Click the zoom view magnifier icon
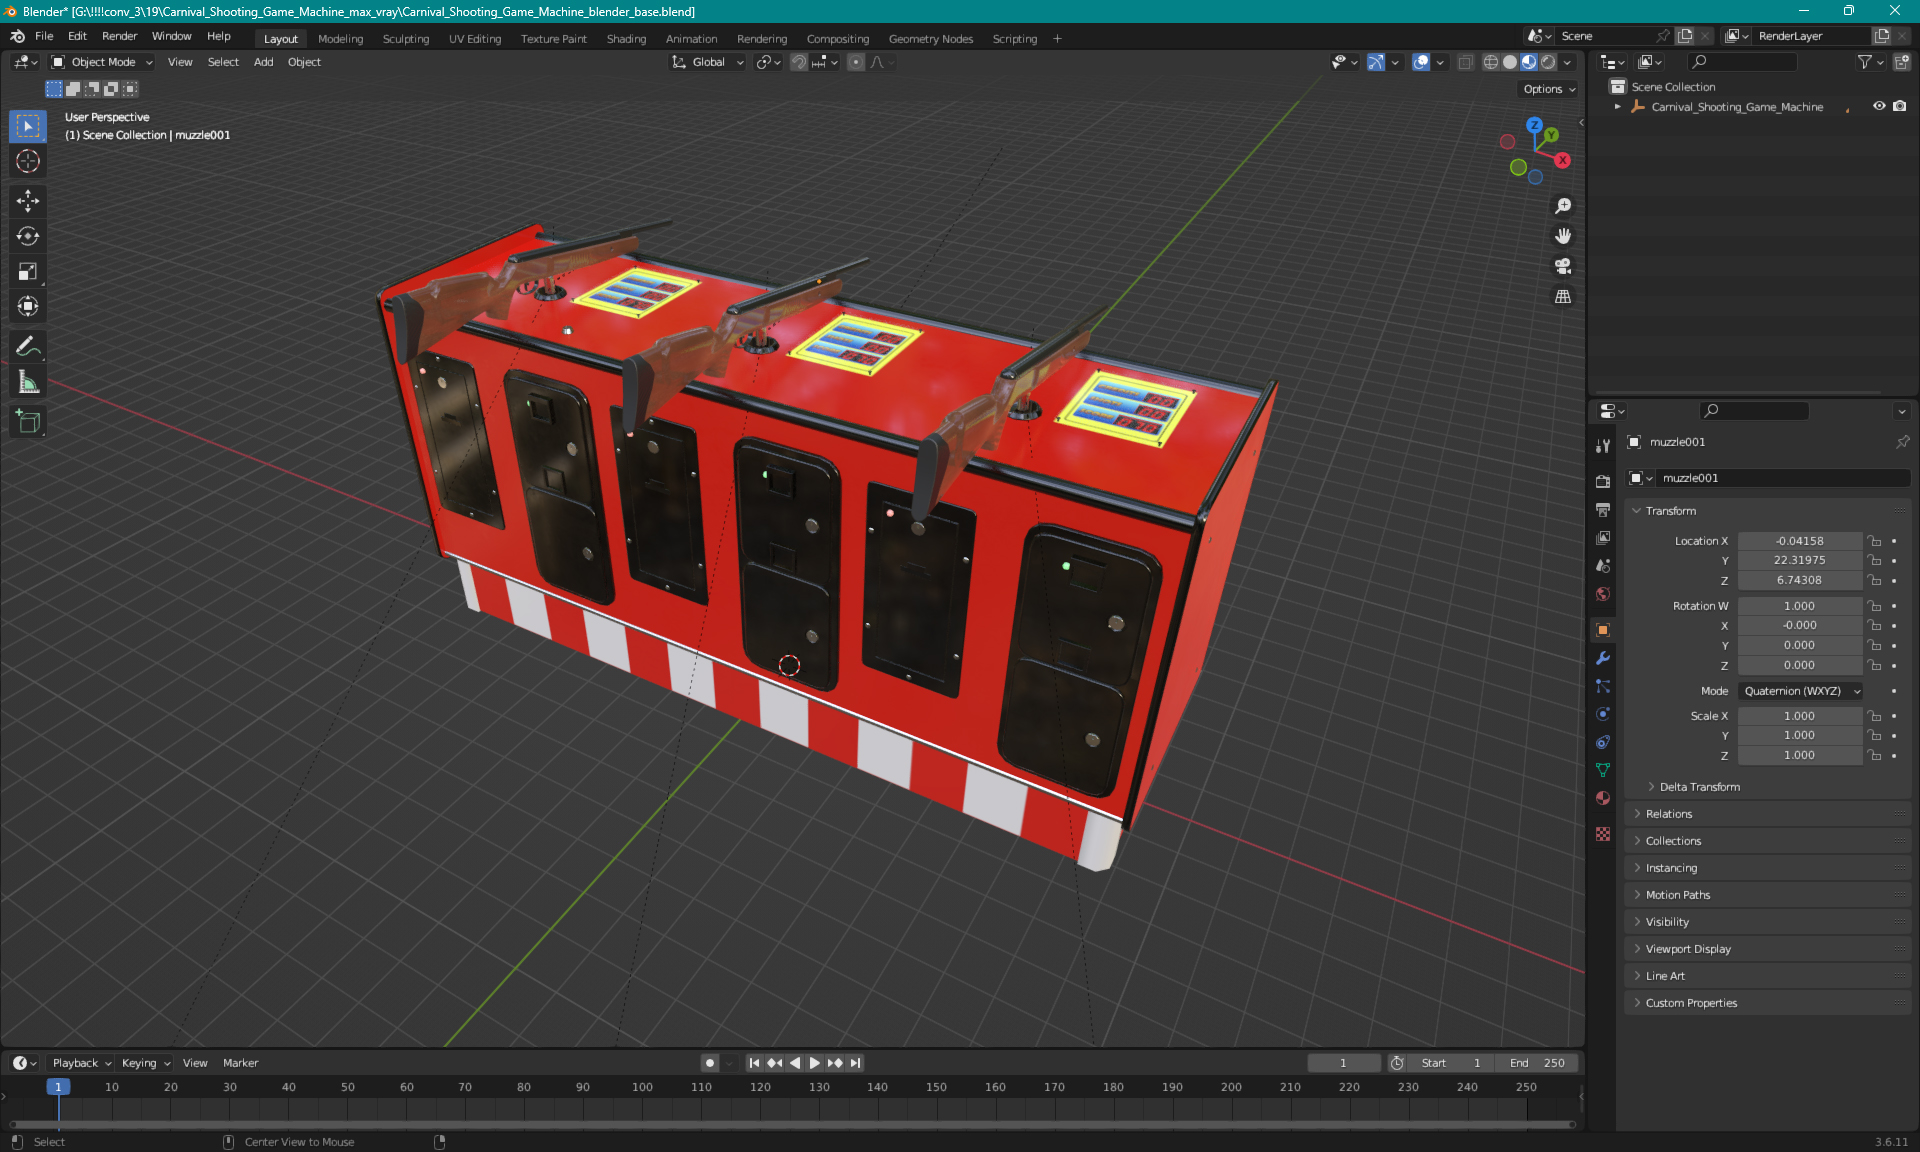Image resolution: width=1920 pixels, height=1152 pixels. [x=1563, y=206]
